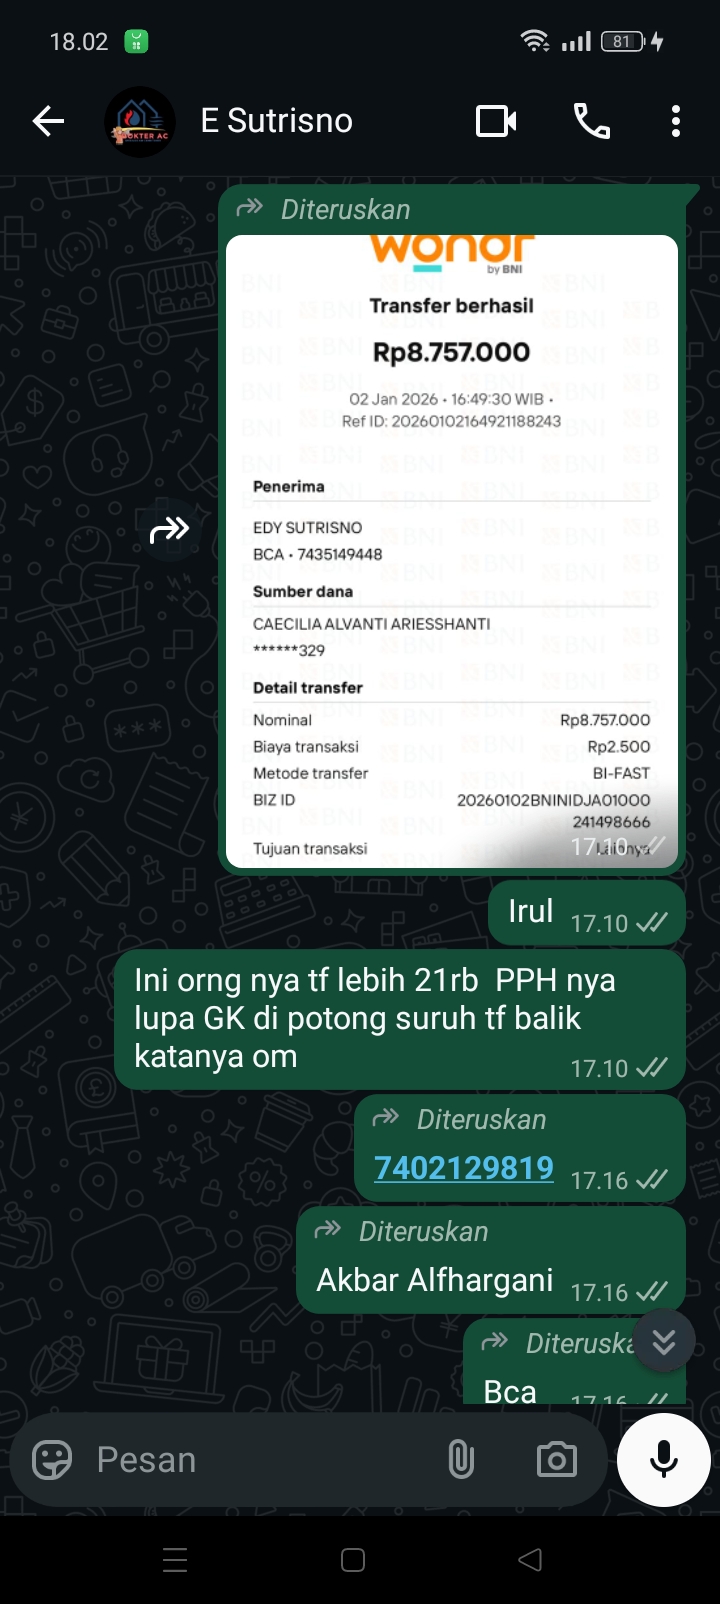Tap the Android recent apps navigation button

[175, 1560]
